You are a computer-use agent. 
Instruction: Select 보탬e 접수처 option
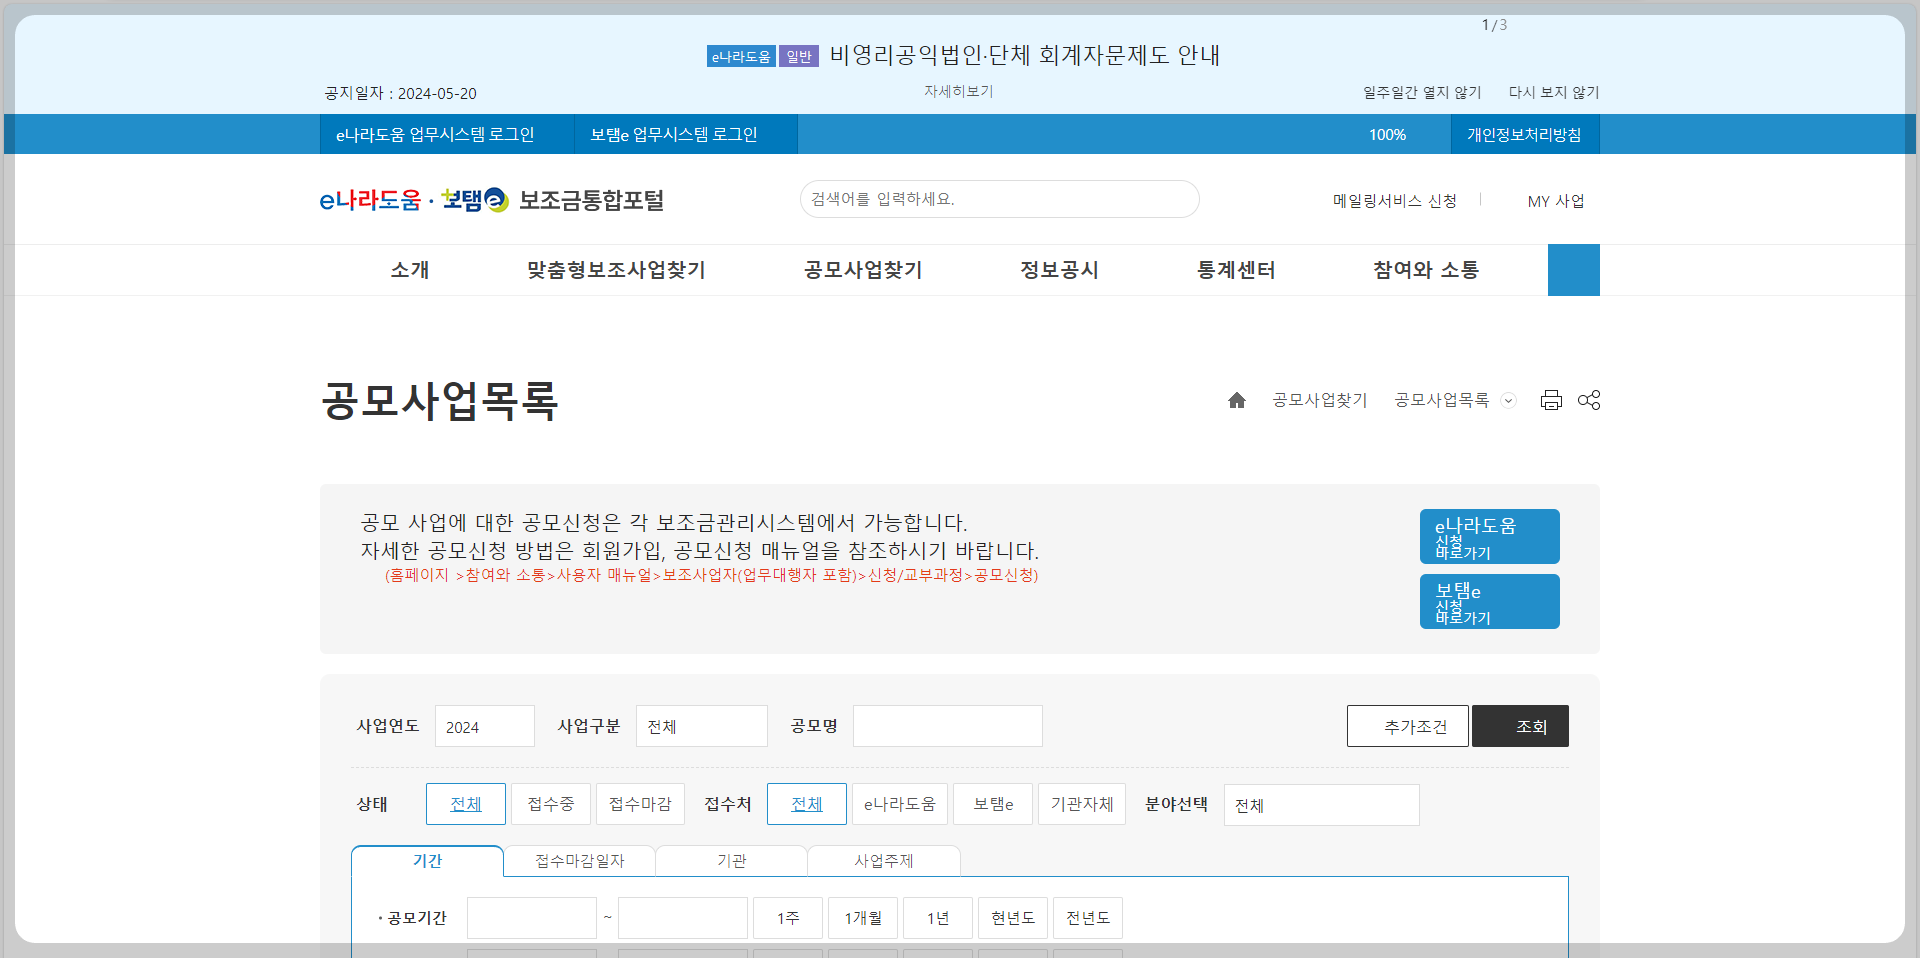click(993, 804)
